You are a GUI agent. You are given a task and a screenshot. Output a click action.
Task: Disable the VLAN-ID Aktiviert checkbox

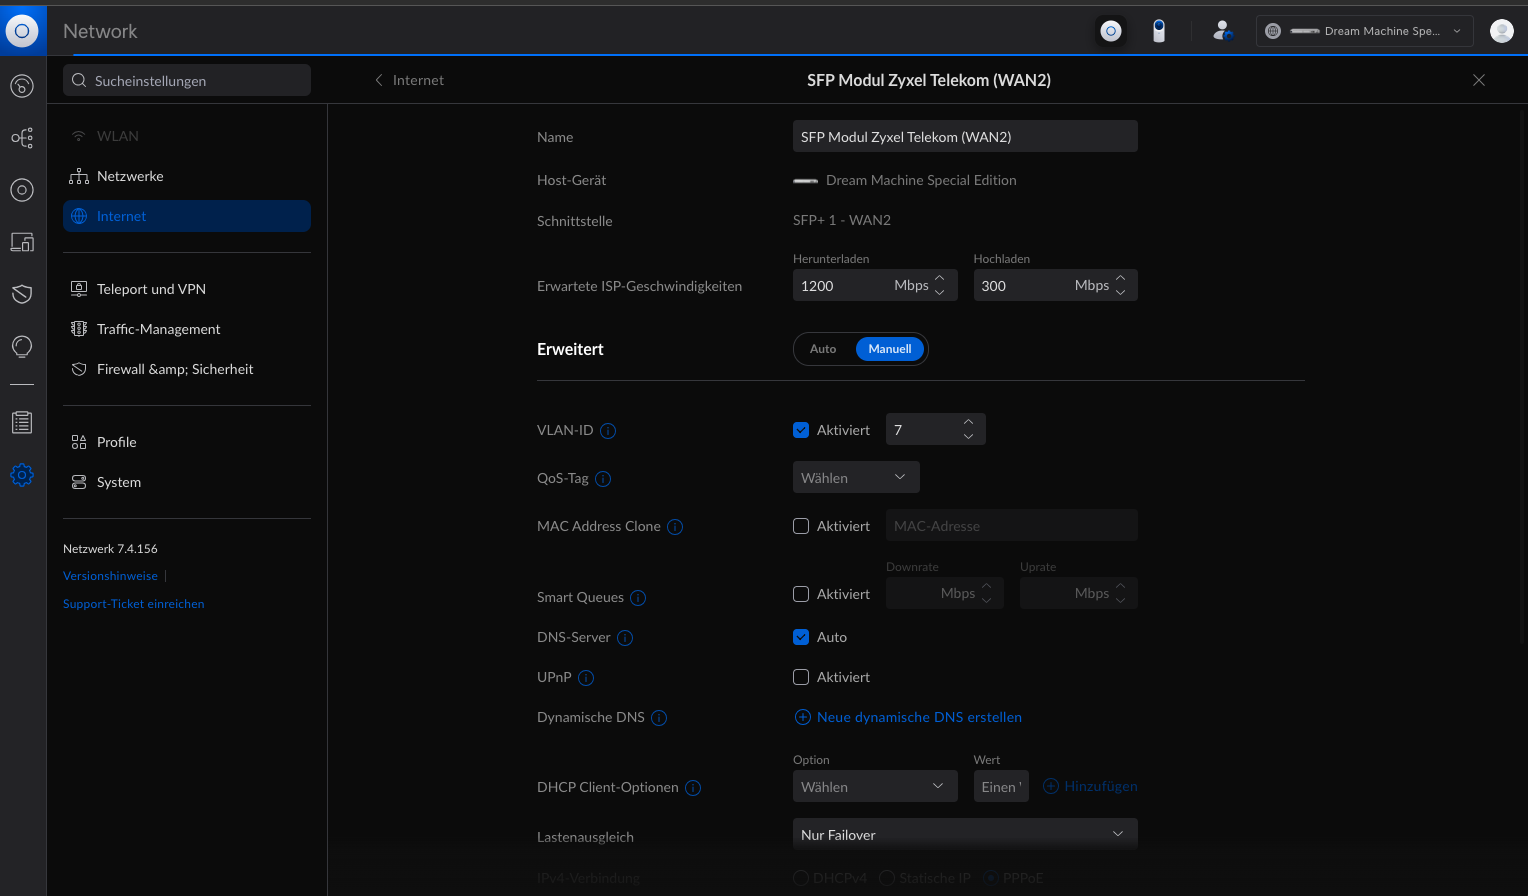(801, 430)
